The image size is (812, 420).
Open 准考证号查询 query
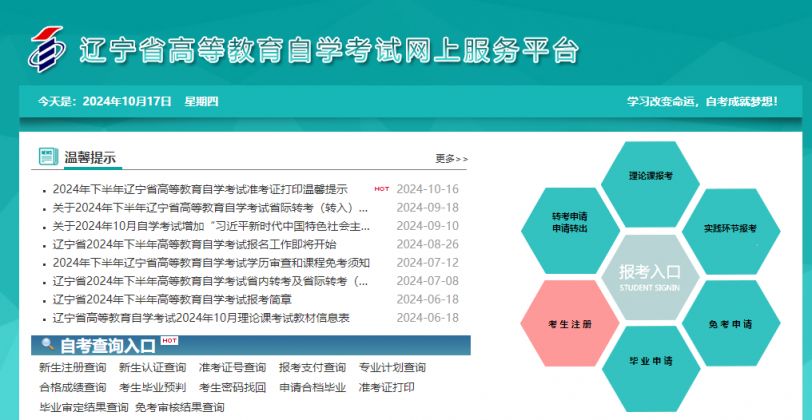(x=232, y=368)
